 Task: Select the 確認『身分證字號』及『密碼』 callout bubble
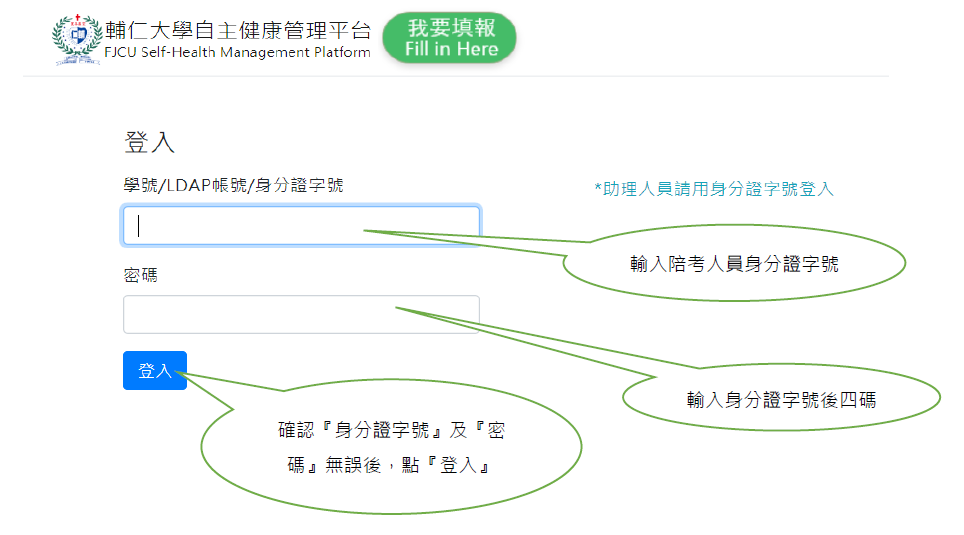pos(392,447)
